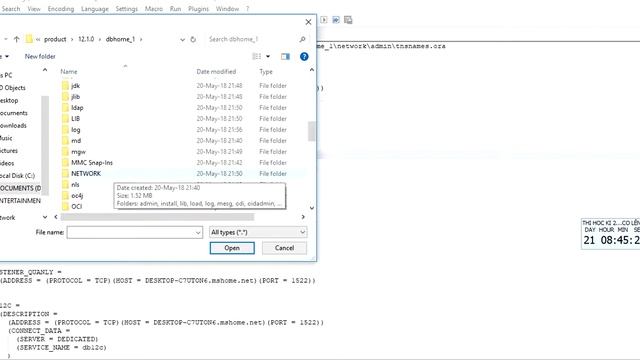This screenshot has width=640, height=360.
Task: Click the Open button
Action: (232, 248)
